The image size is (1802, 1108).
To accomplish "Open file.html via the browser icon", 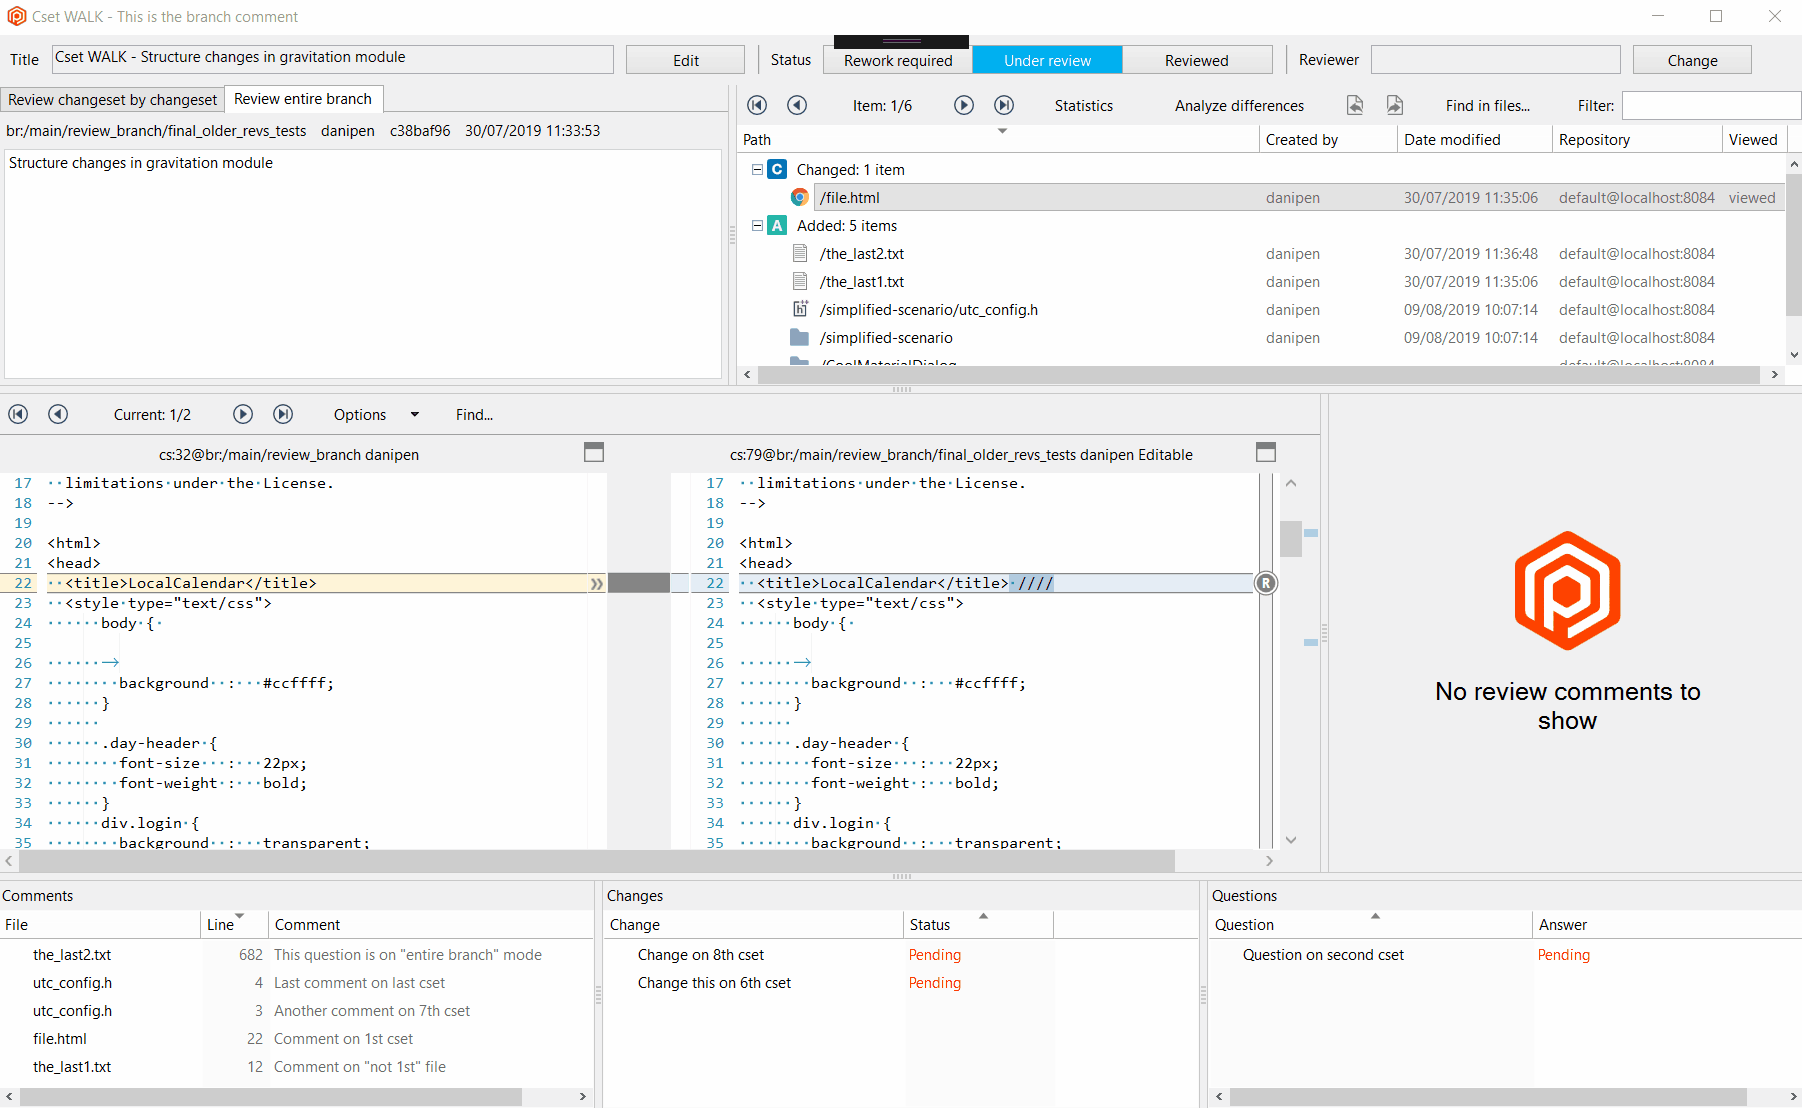I will pyautogui.click(x=800, y=197).
